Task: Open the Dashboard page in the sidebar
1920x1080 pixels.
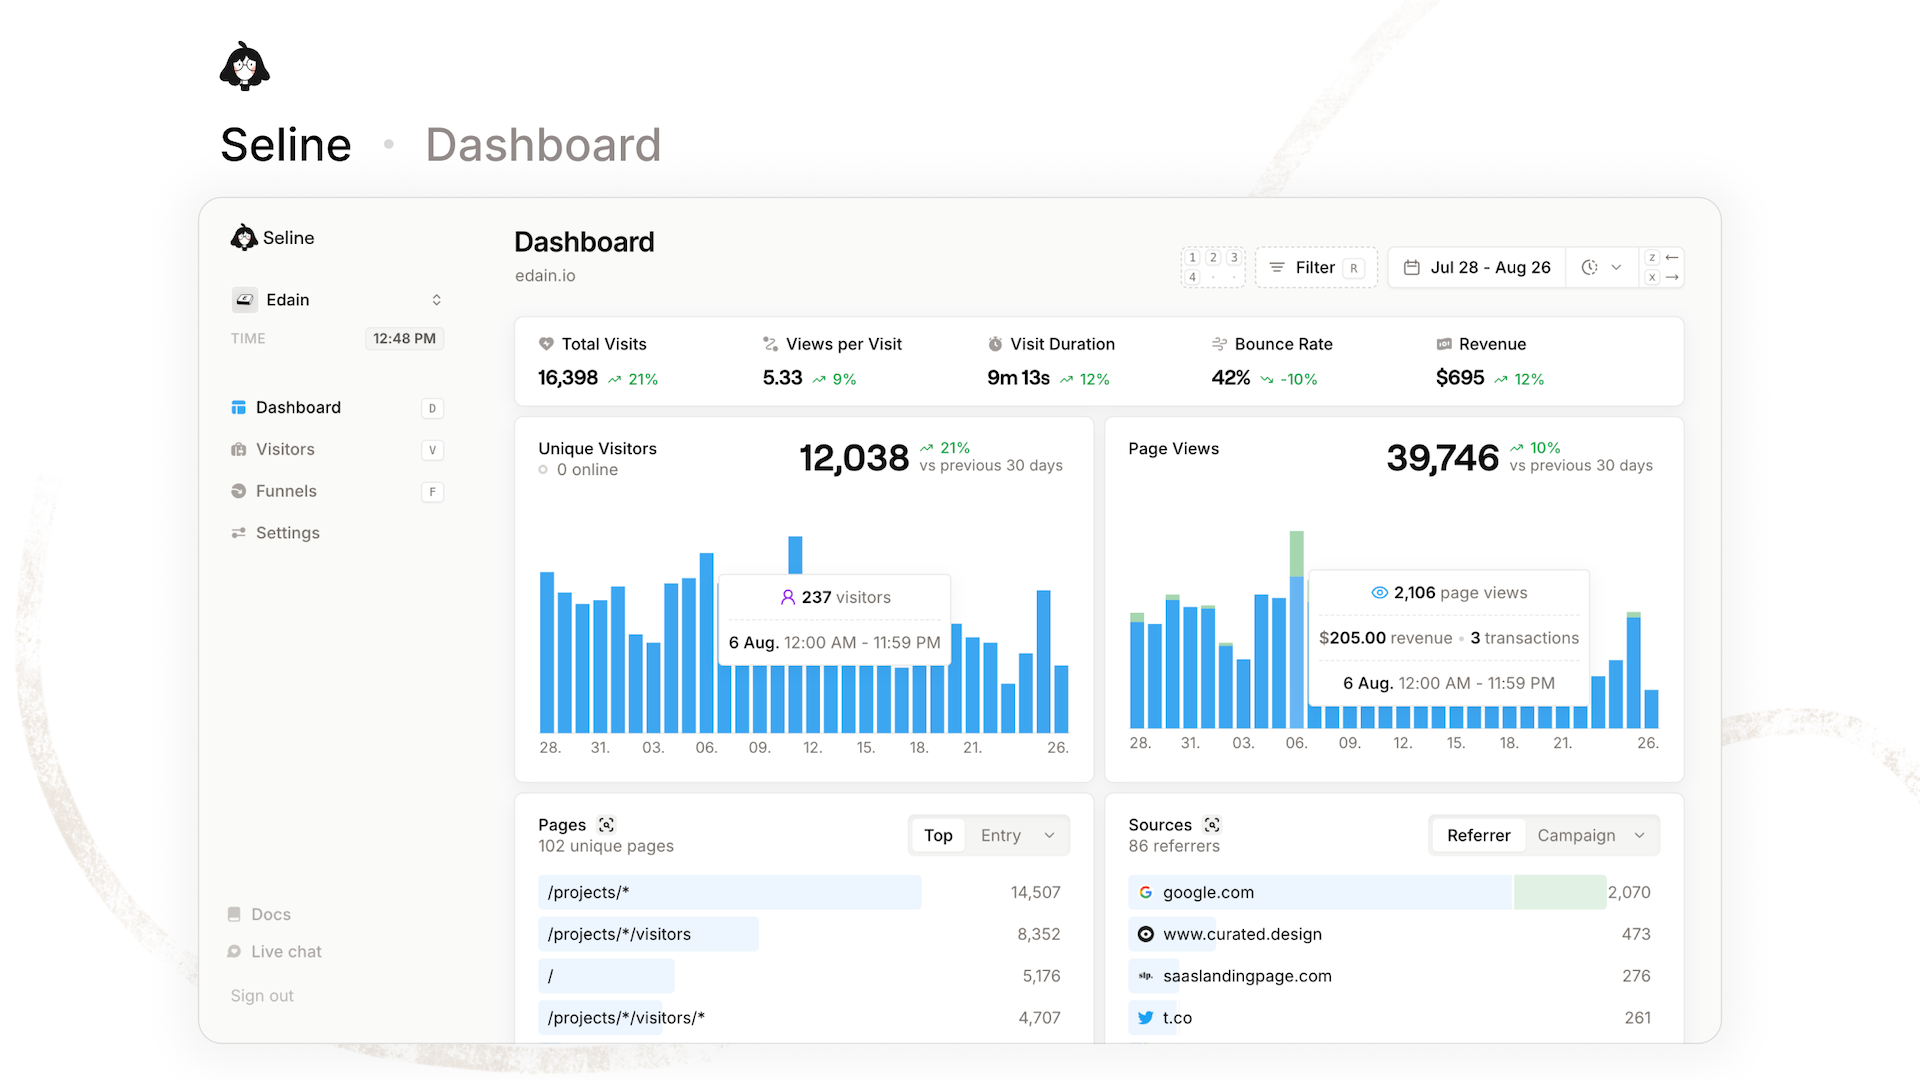Action: (x=337, y=408)
